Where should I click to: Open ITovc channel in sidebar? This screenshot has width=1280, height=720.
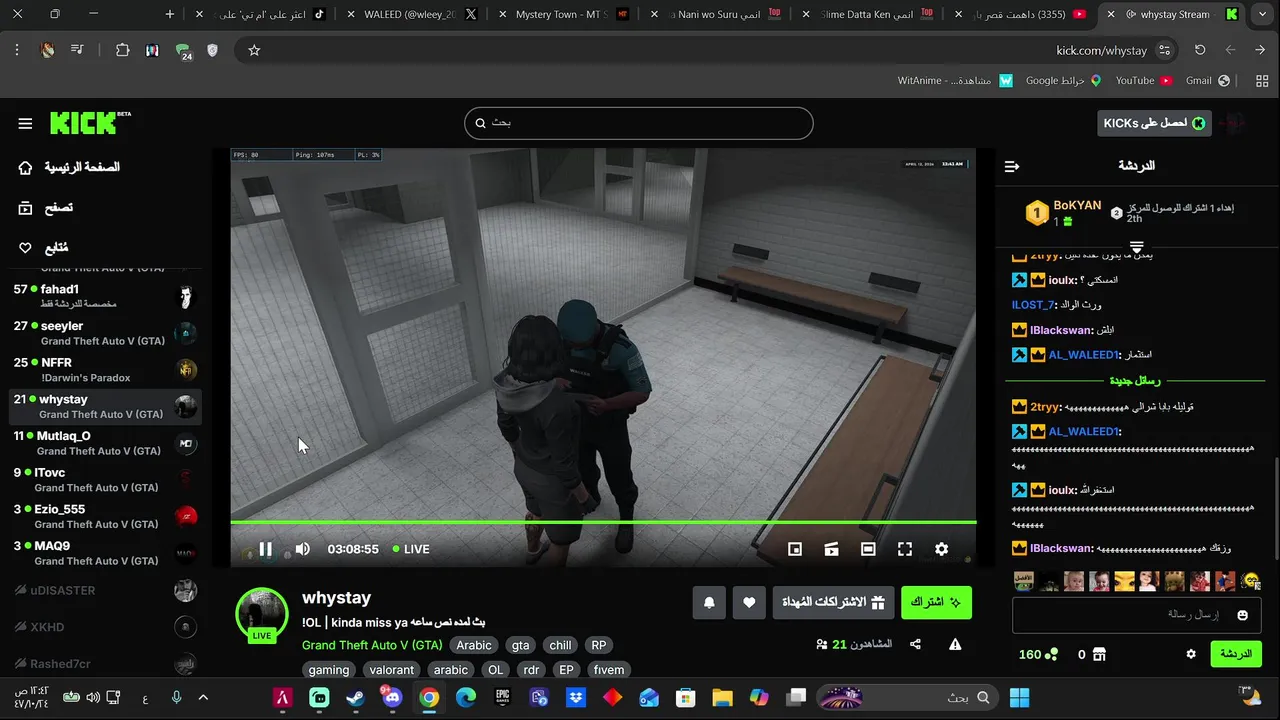[x=104, y=480]
